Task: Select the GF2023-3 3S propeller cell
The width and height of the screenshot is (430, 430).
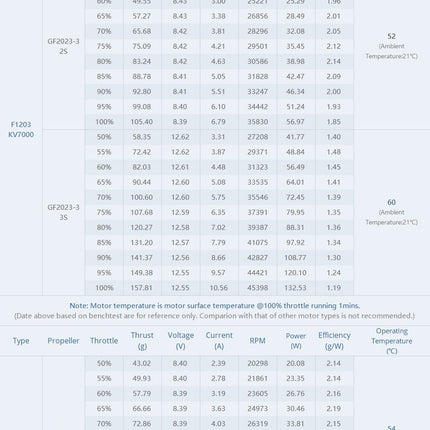Action: pyautogui.click(x=63, y=212)
